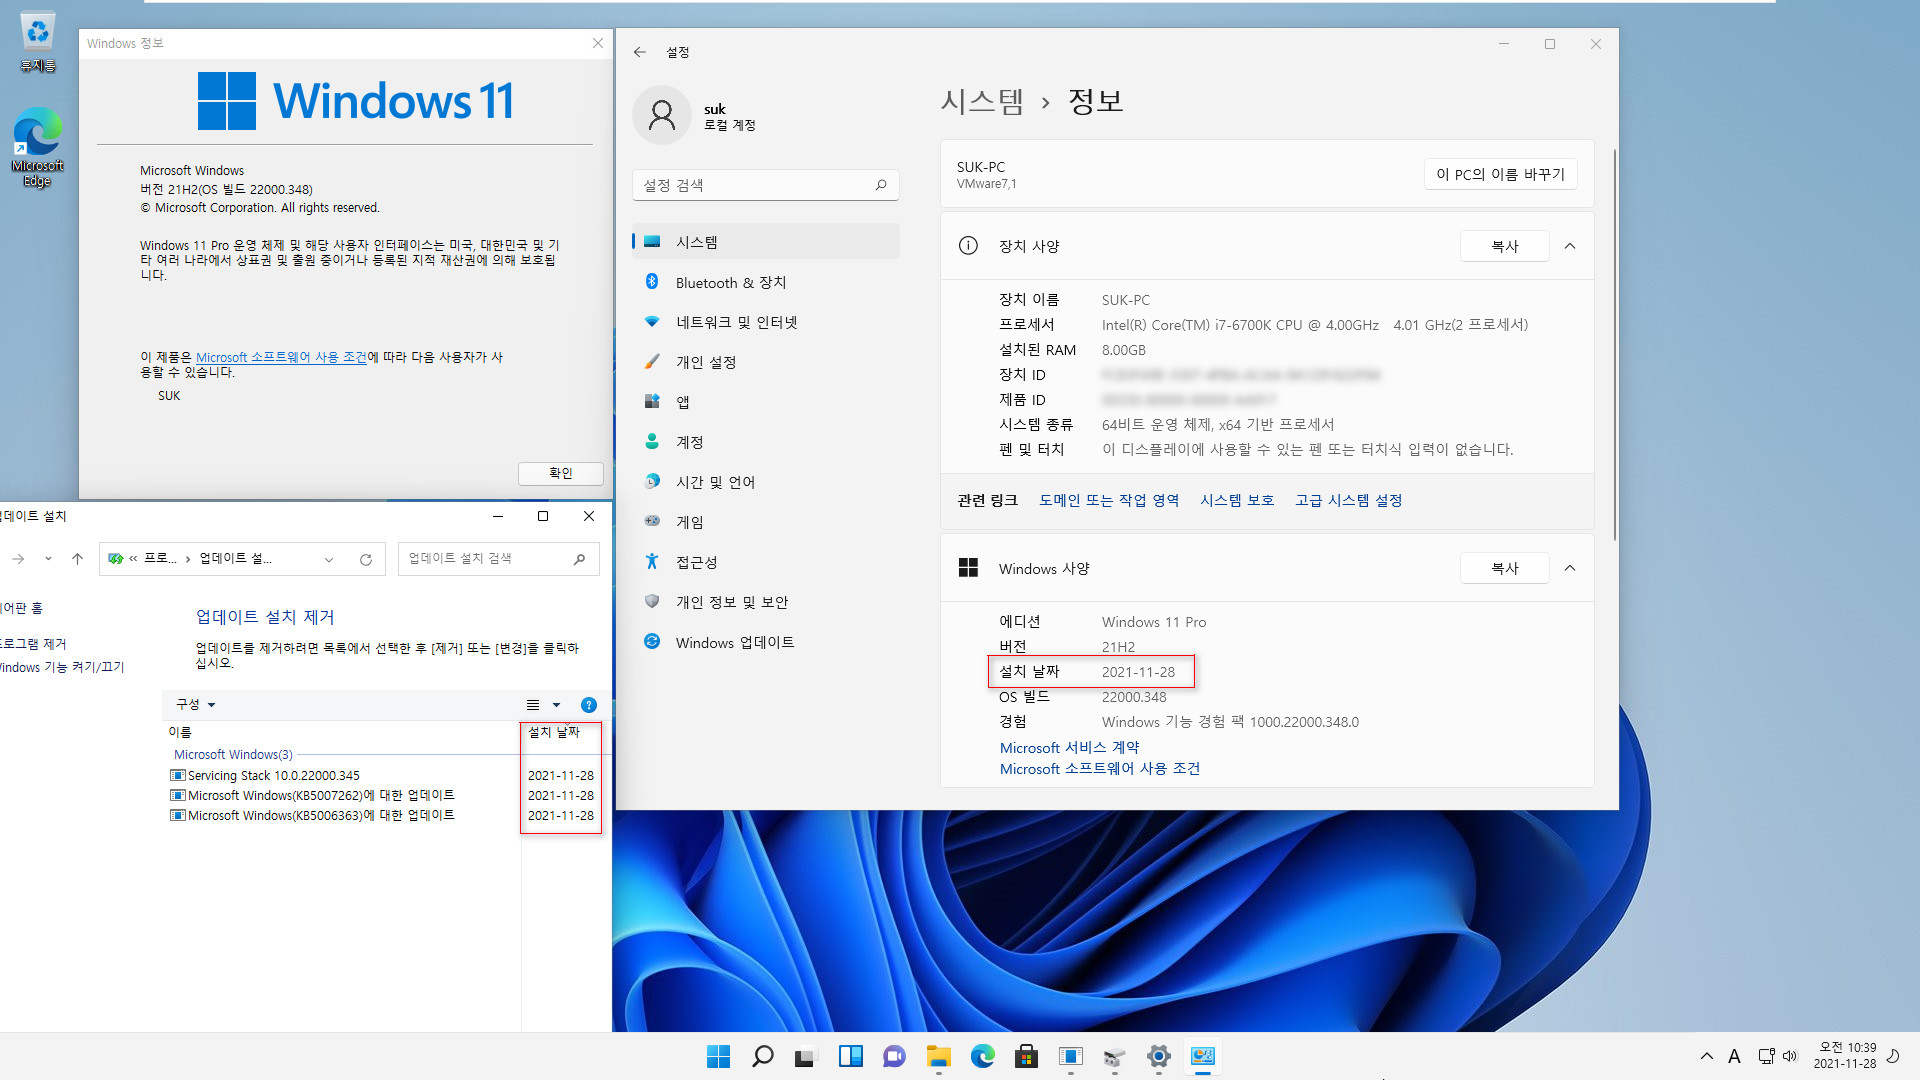
Task: Go up one level in update window
Action: point(77,559)
